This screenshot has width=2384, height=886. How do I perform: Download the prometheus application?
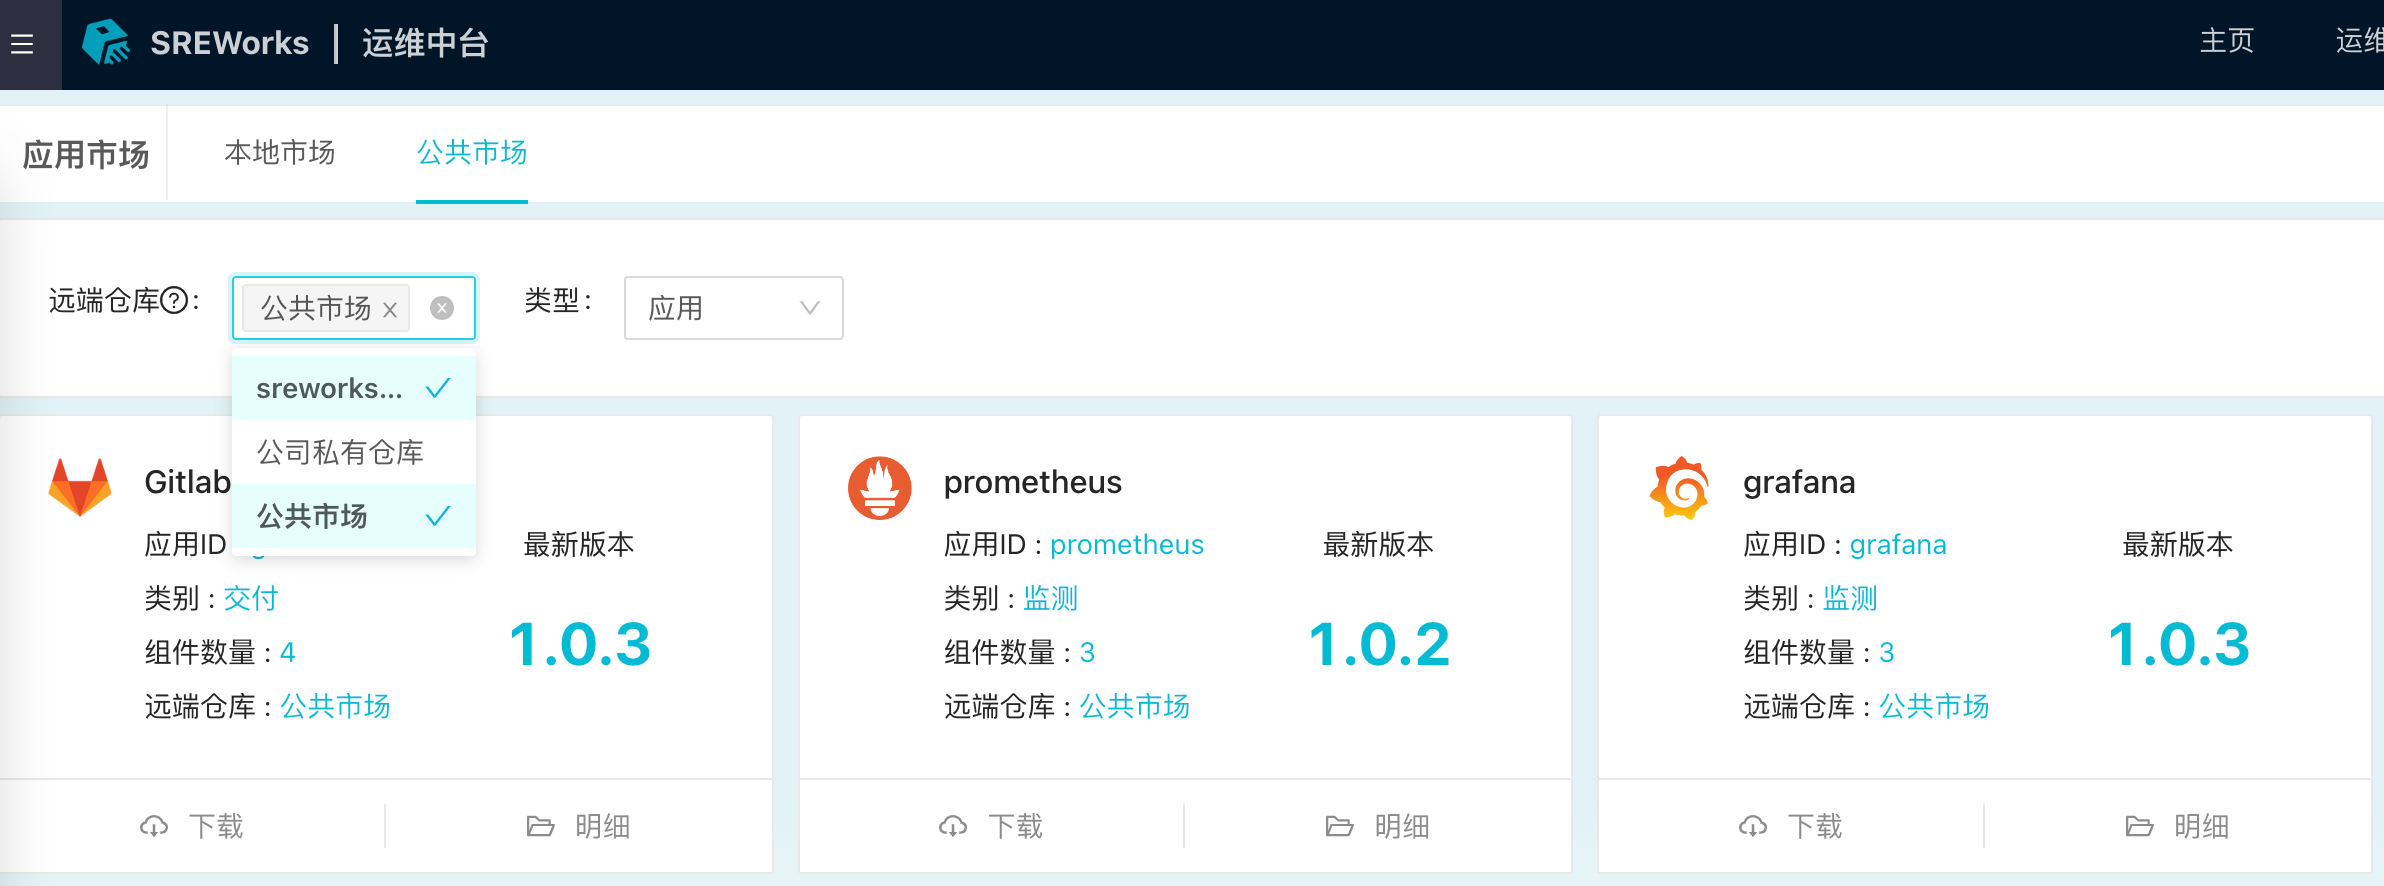click(x=991, y=826)
